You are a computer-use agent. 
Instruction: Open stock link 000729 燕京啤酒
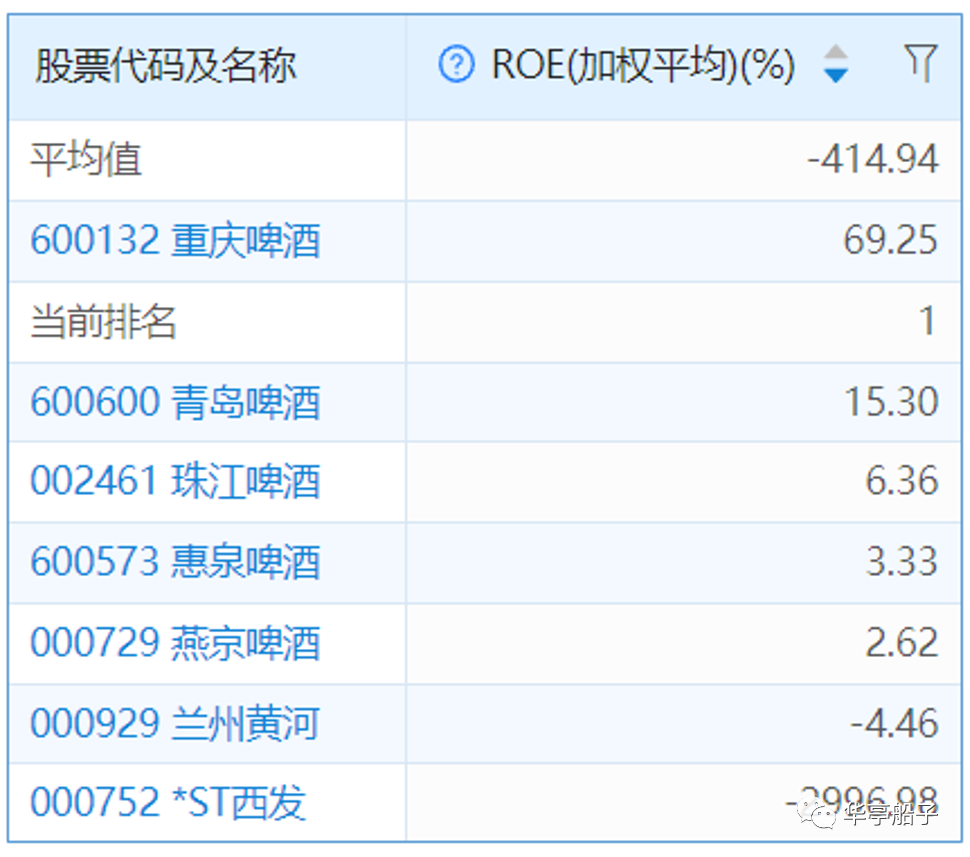[175, 643]
